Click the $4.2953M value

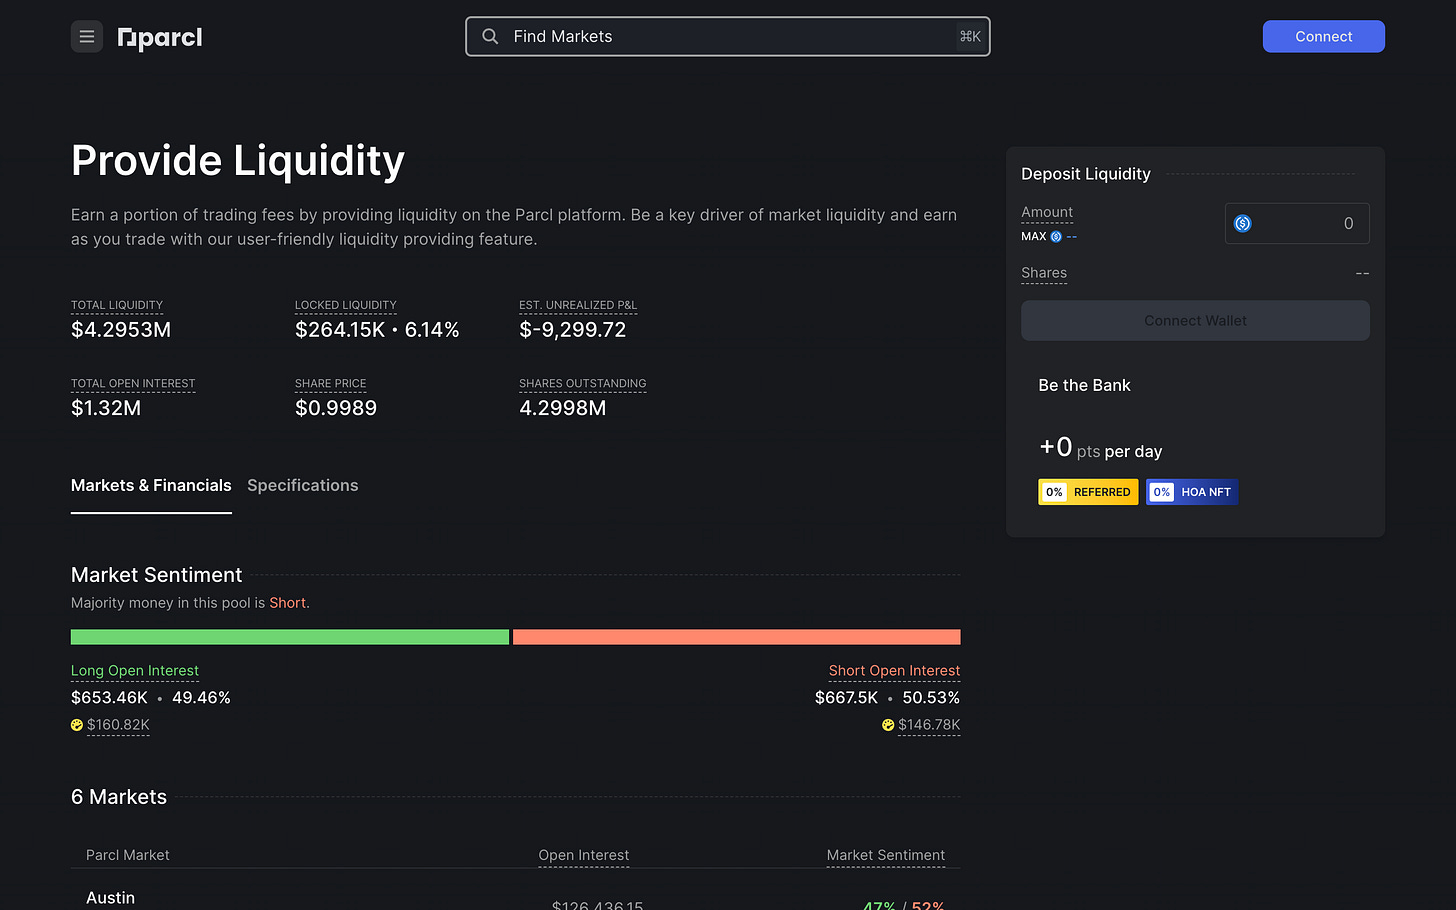(121, 330)
